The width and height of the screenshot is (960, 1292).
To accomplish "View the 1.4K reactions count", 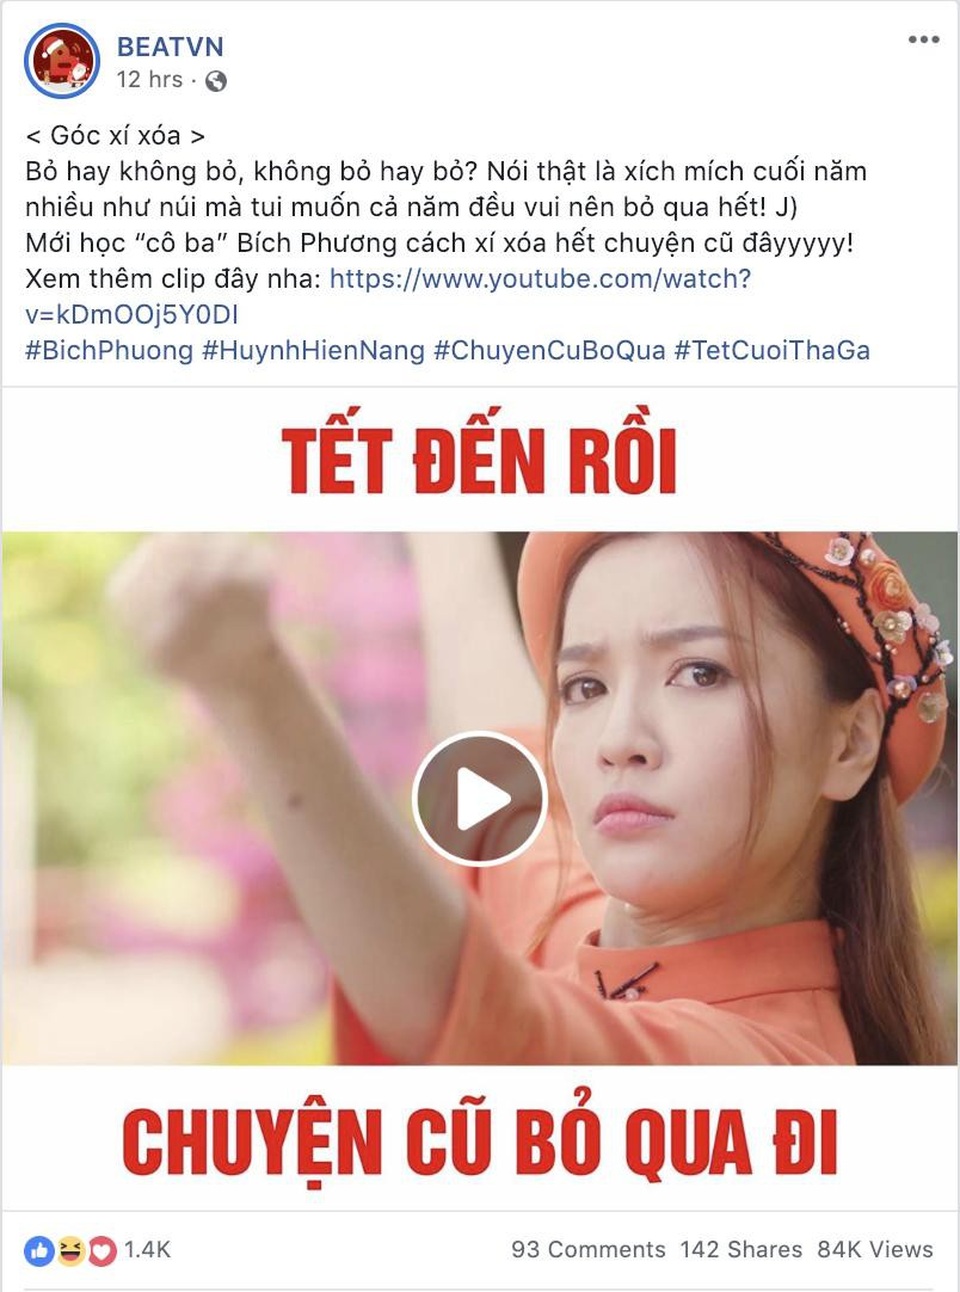I will click(147, 1250).
